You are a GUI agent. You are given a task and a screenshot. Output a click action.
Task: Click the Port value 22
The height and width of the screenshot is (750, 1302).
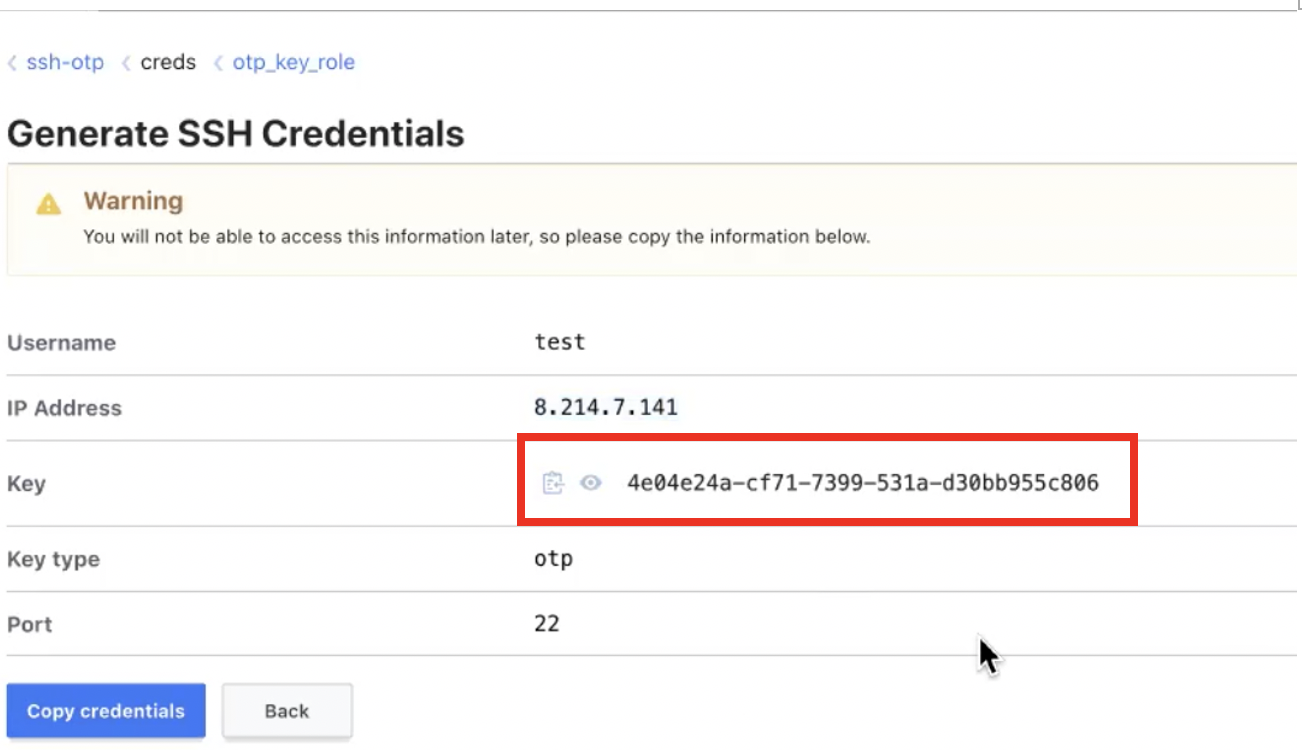coord(547,623)
